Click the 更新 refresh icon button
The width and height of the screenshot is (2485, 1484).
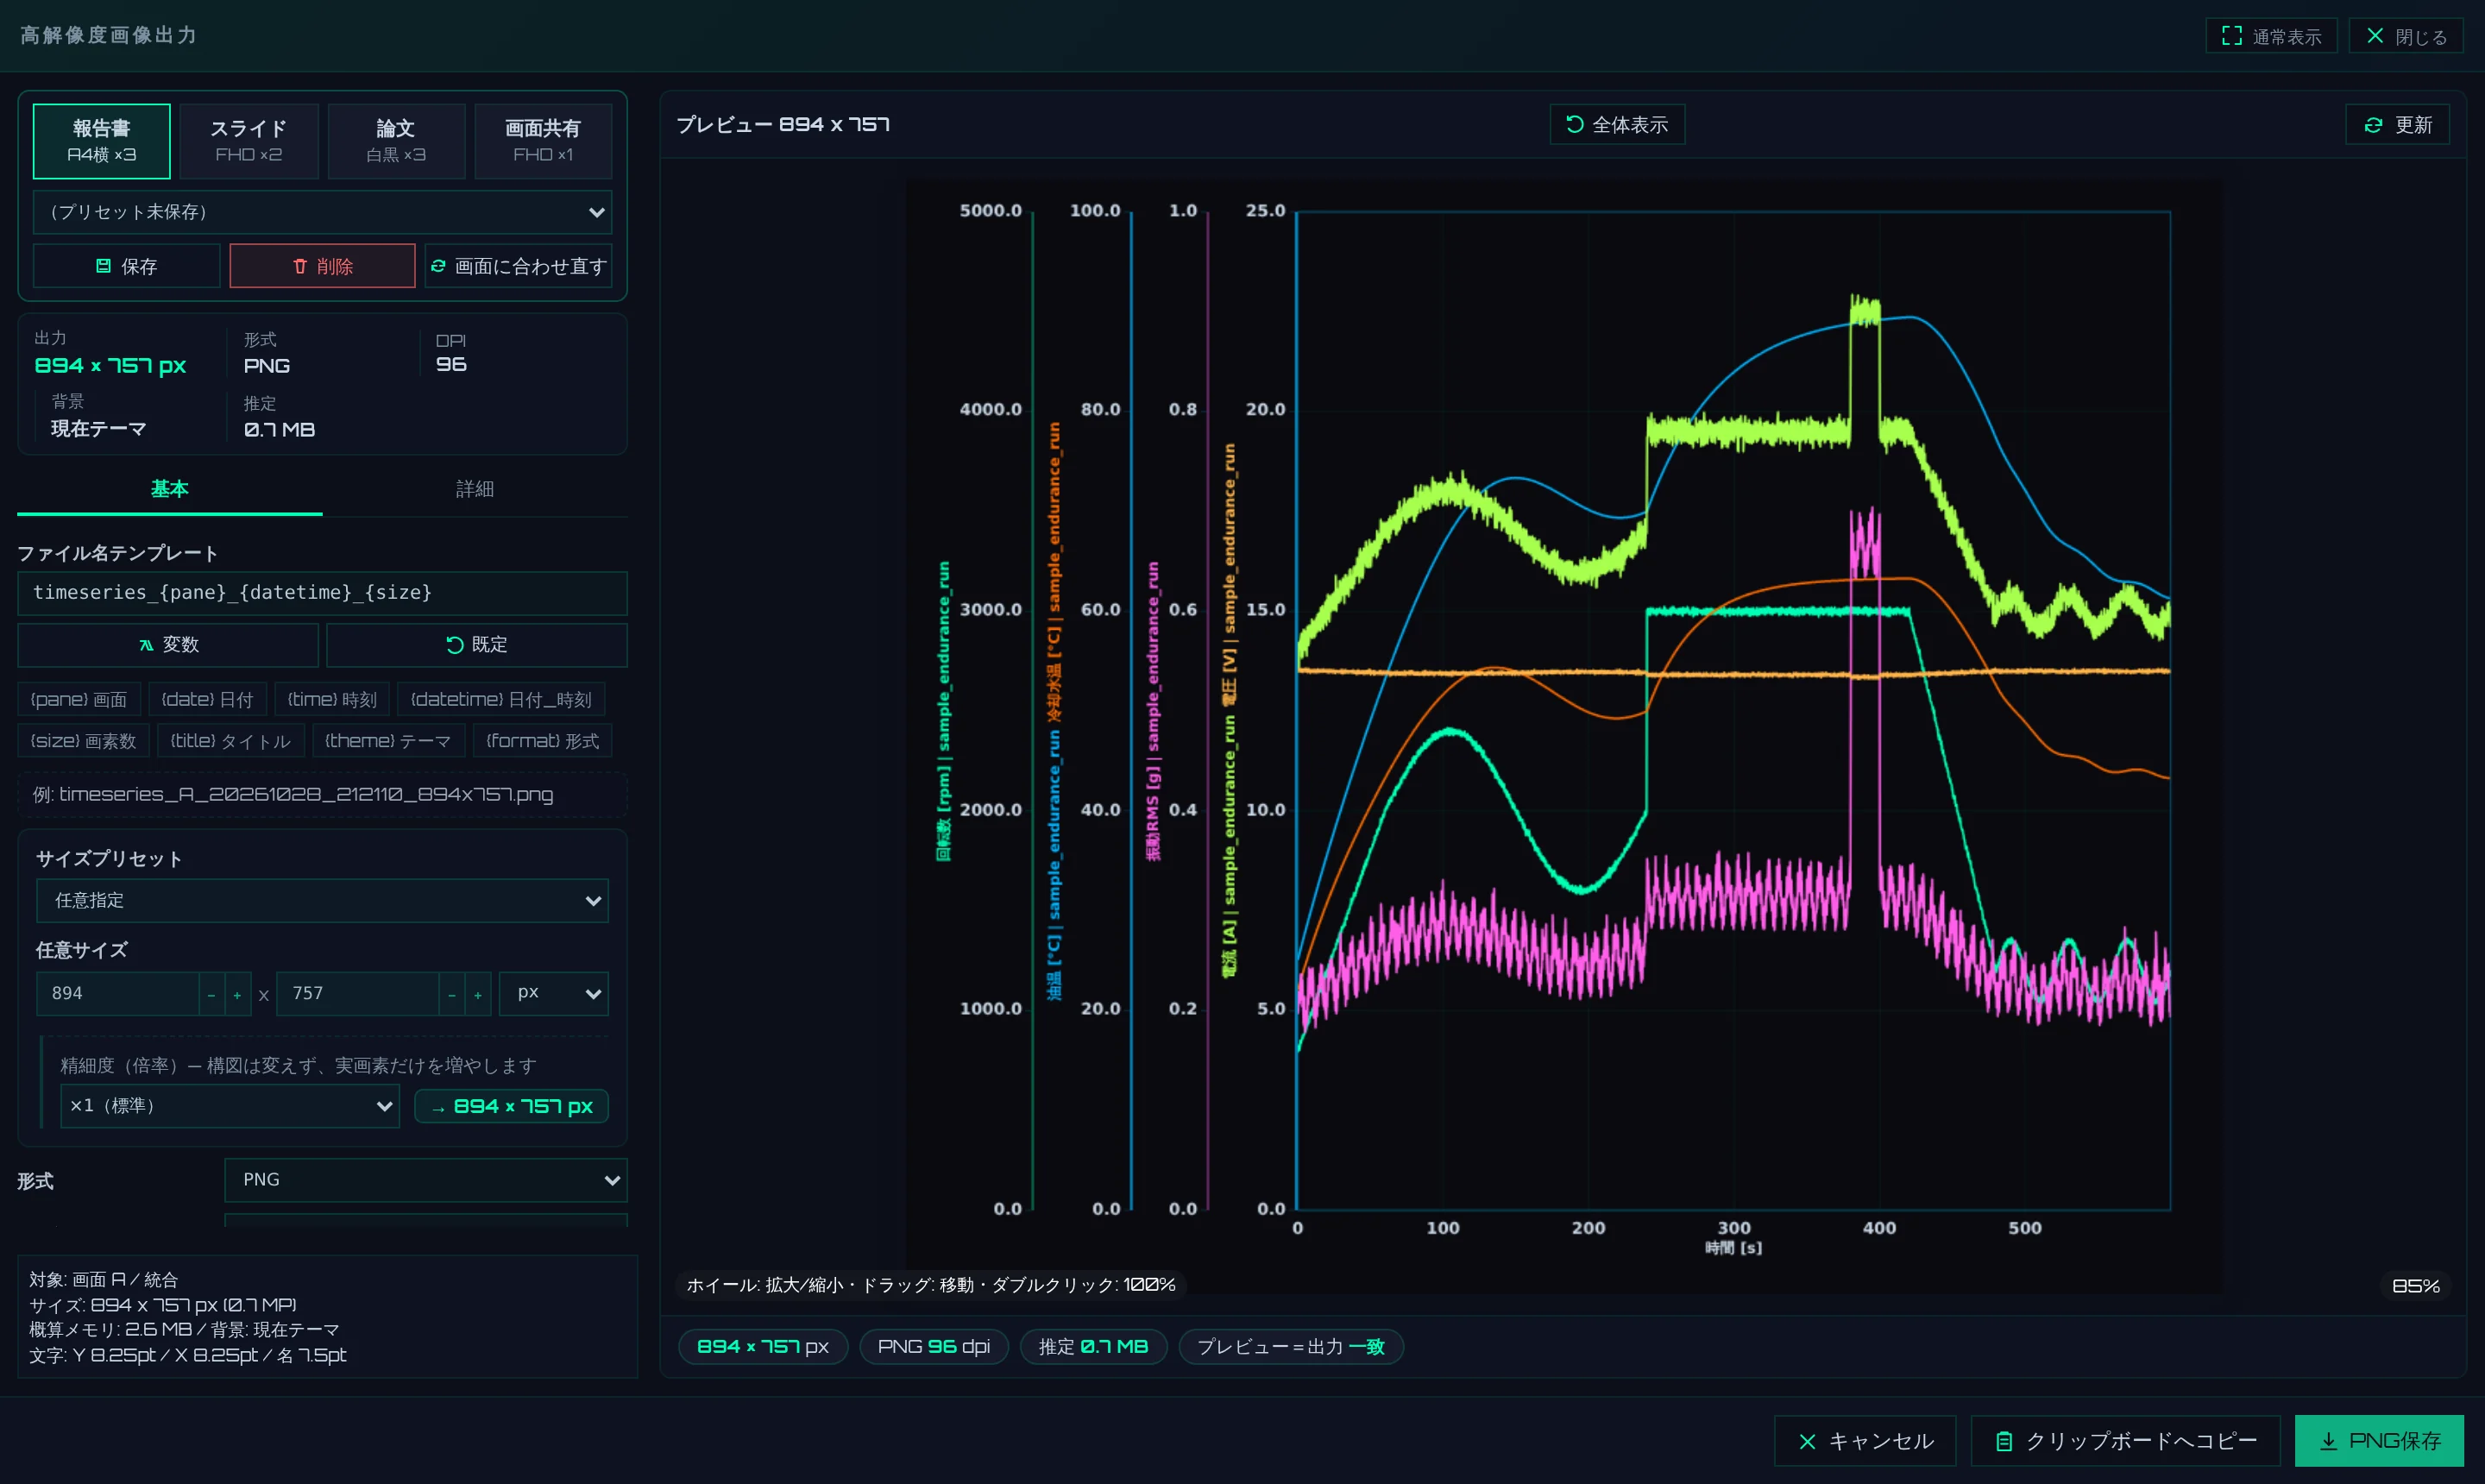tap(2372, 125)
